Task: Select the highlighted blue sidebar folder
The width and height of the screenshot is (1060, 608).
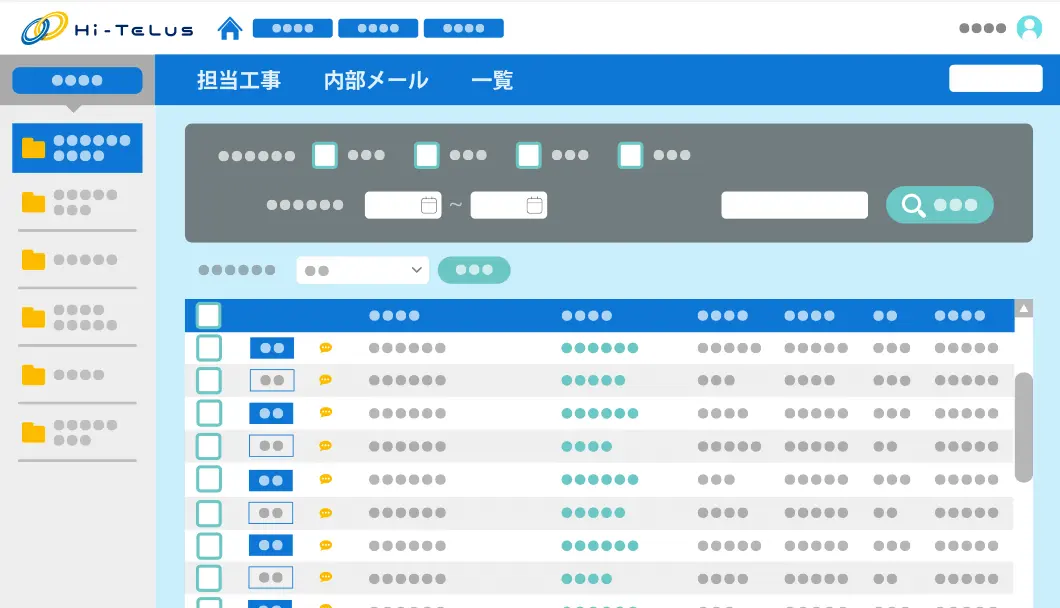Action: point(77,147)
